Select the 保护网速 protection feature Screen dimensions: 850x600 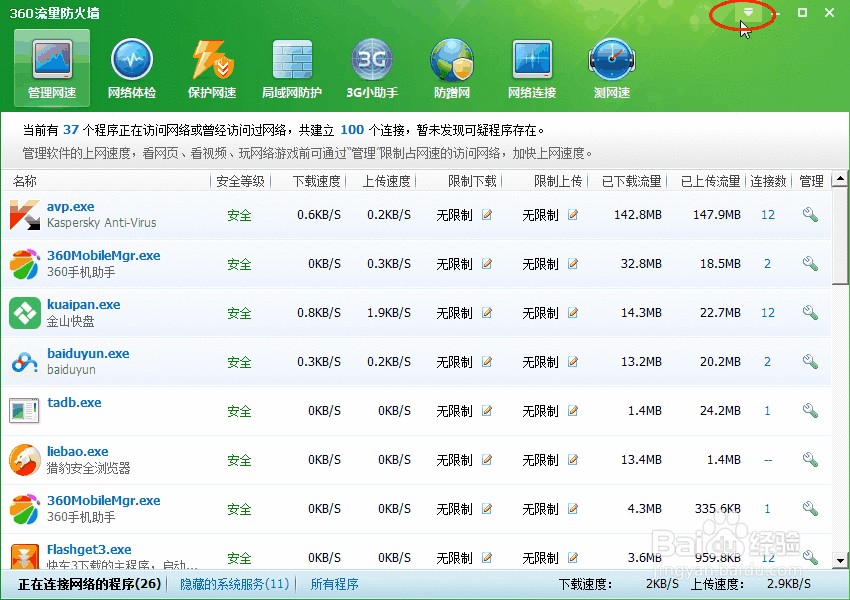pos(211,67)
